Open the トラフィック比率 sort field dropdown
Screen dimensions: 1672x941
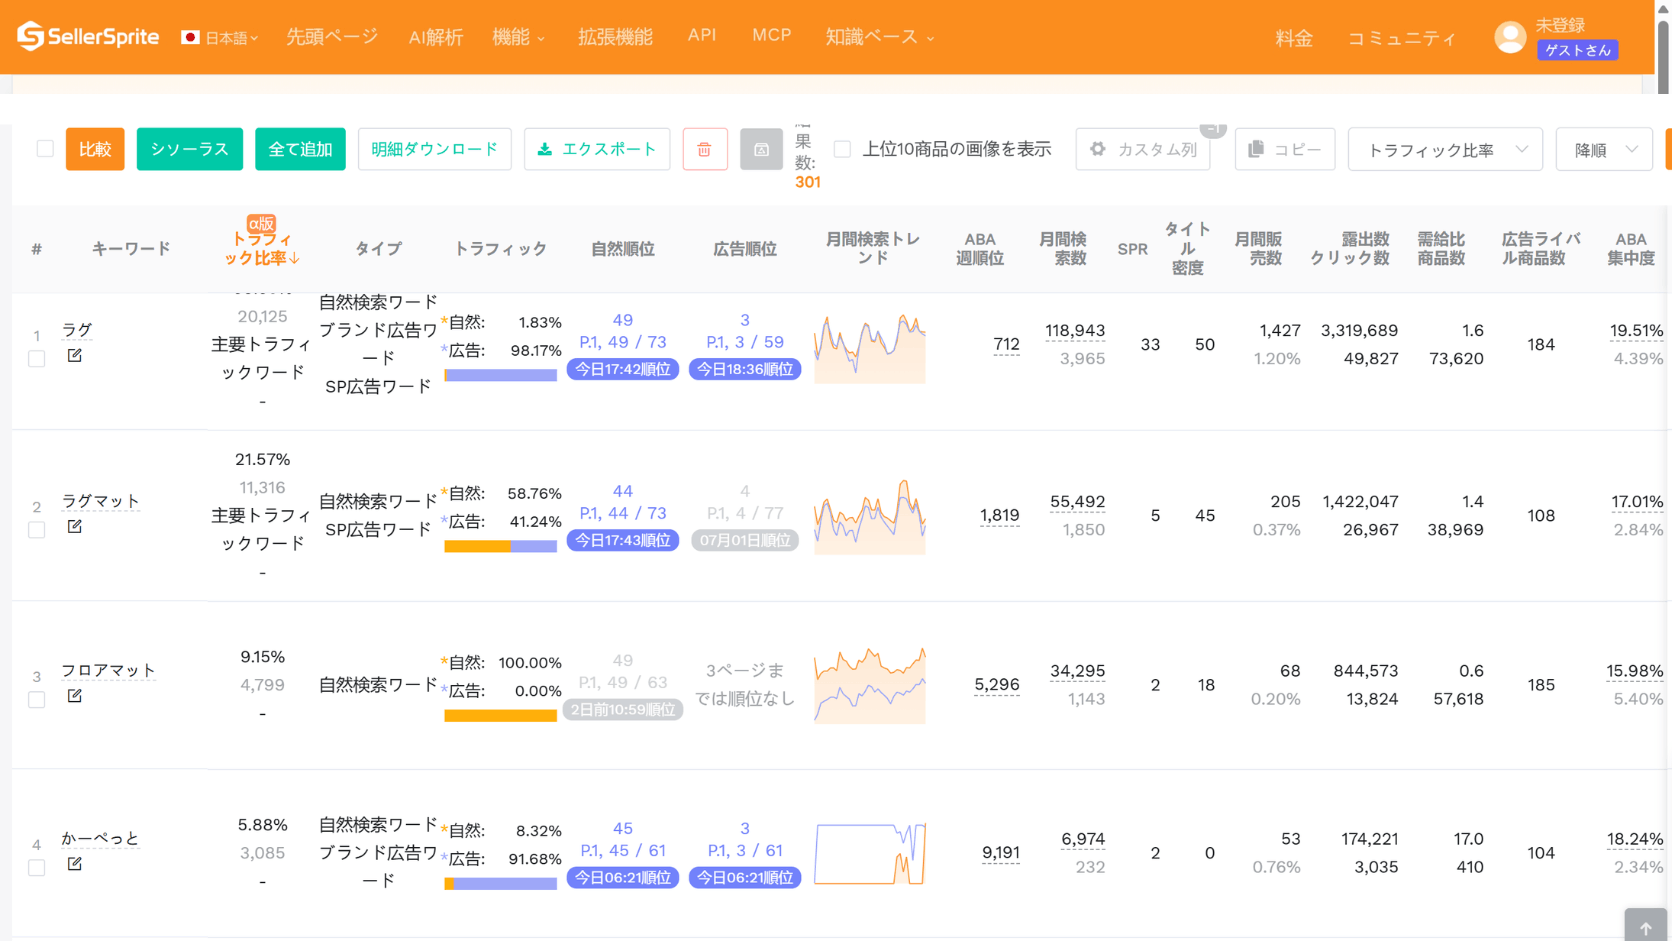click(1445, 149)
